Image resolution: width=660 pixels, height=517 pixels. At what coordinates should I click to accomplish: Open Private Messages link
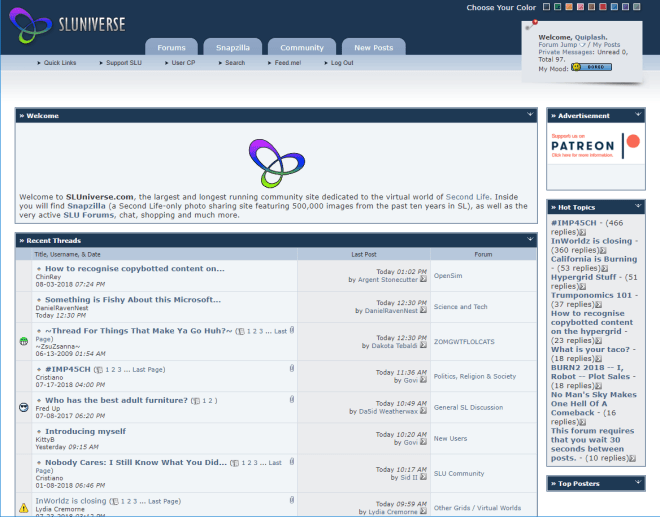[566, 52]
